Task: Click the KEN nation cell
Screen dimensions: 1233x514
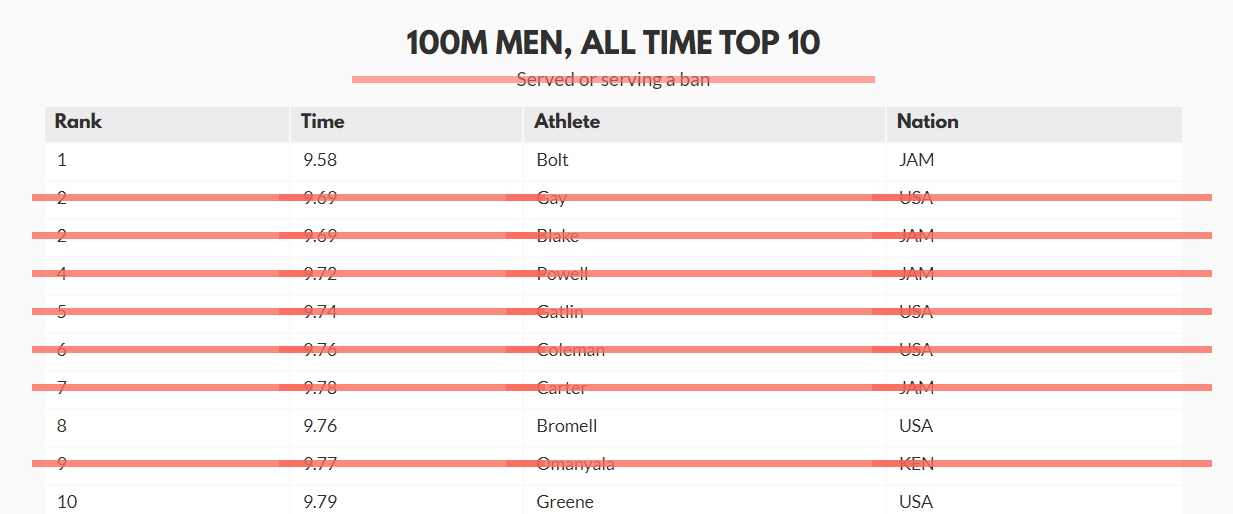Action: click(x=916, y=464)
